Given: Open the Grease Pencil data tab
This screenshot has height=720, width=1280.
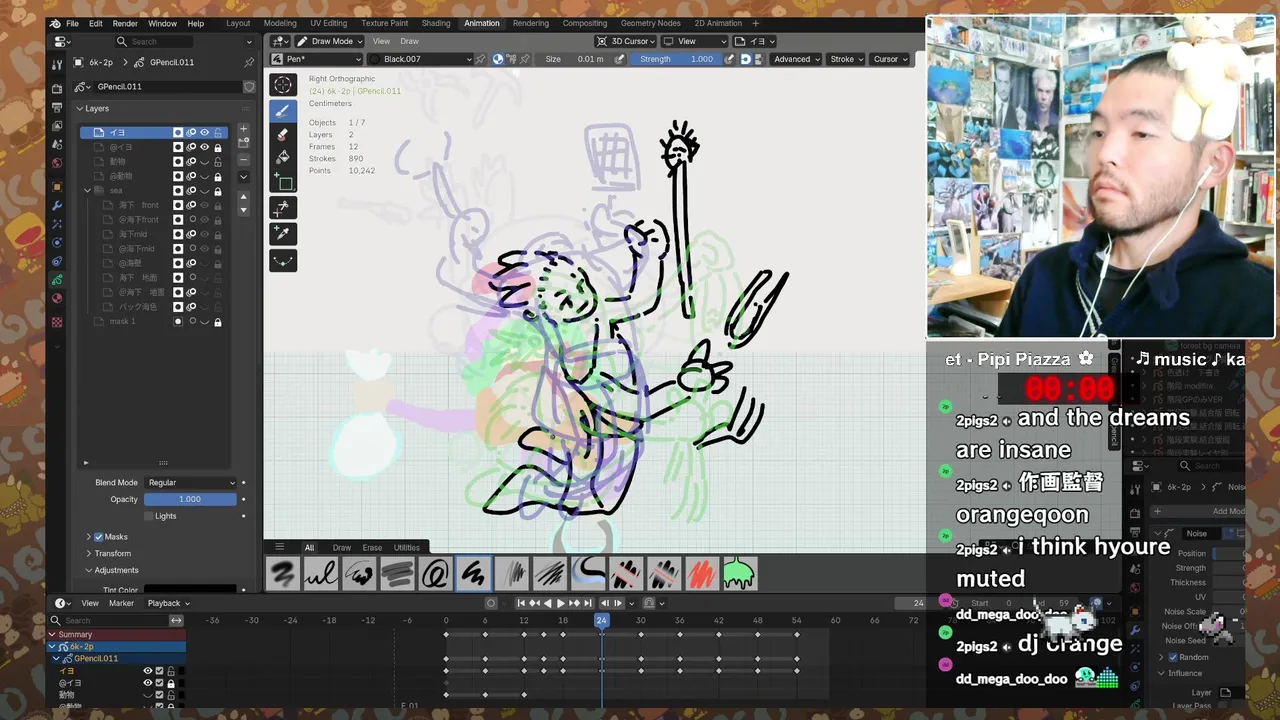Looking at the screenshot, I should click(57, 279).
